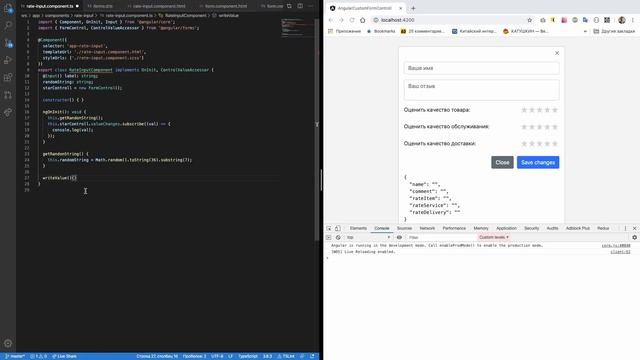
Task: Switch to form.component.html editor tab
Action: click(226, 6)
